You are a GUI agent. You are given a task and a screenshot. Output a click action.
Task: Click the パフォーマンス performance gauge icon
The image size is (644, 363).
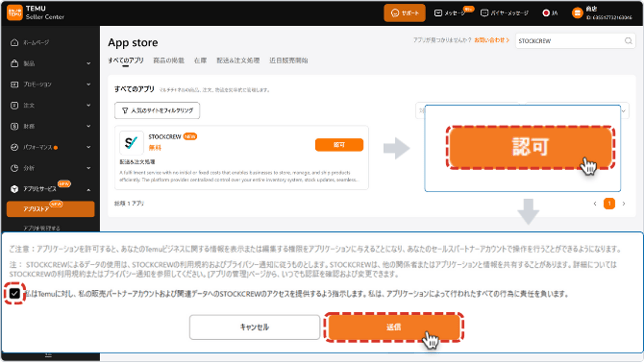tap(14, 147)
